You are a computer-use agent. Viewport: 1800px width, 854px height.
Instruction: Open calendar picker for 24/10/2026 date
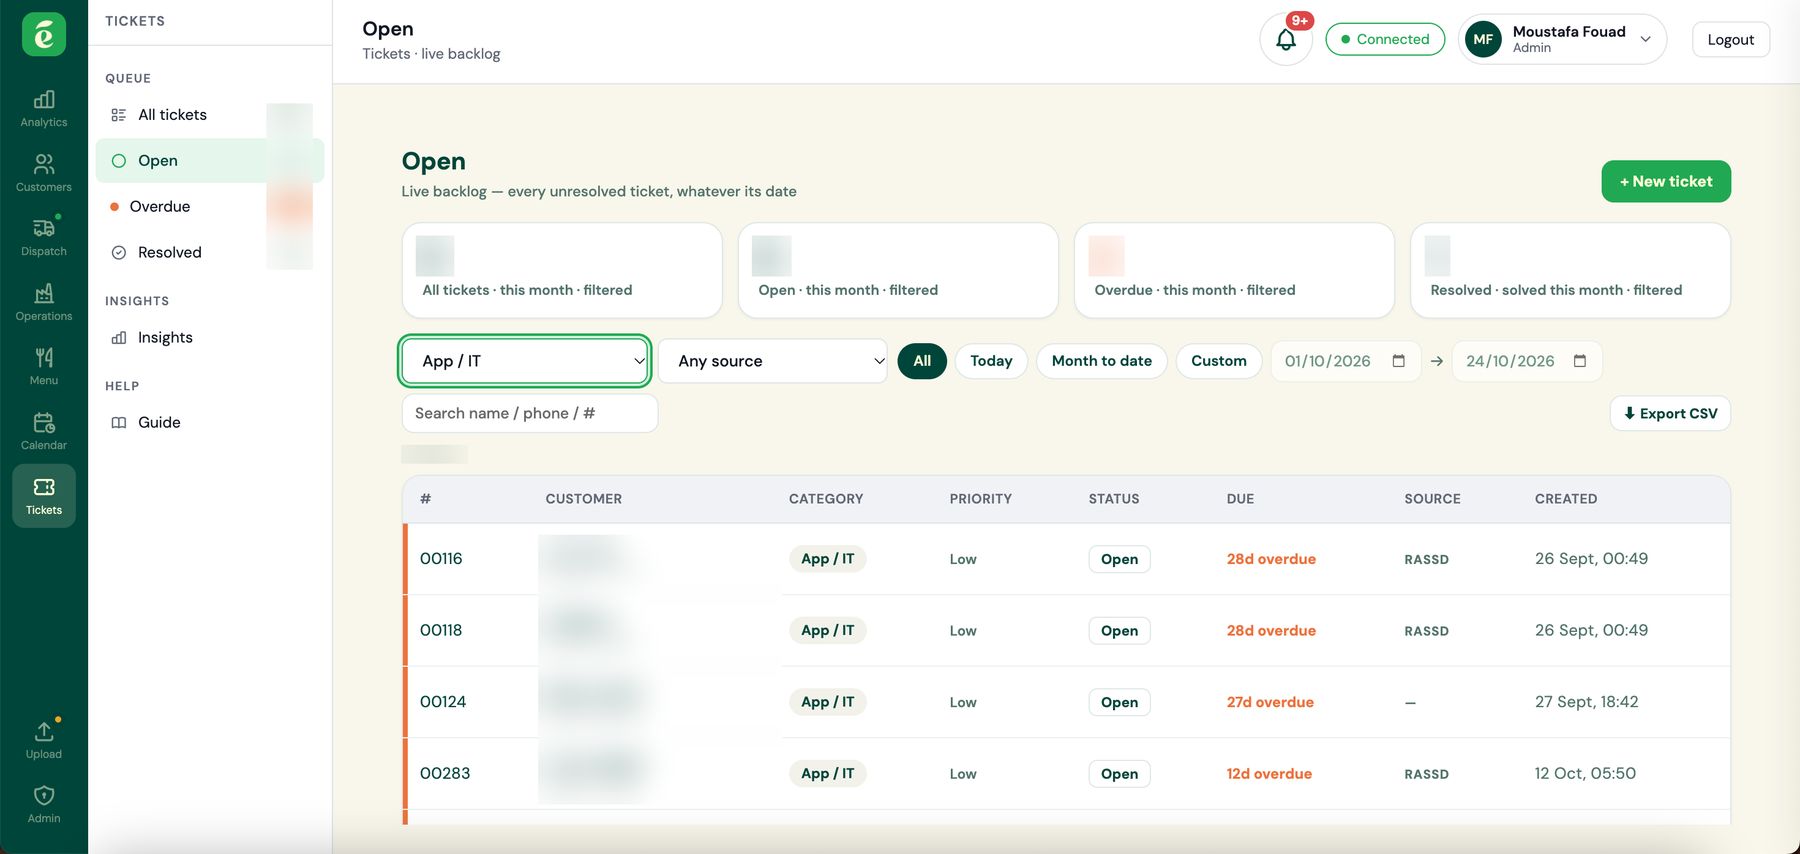pos(1580,361)
